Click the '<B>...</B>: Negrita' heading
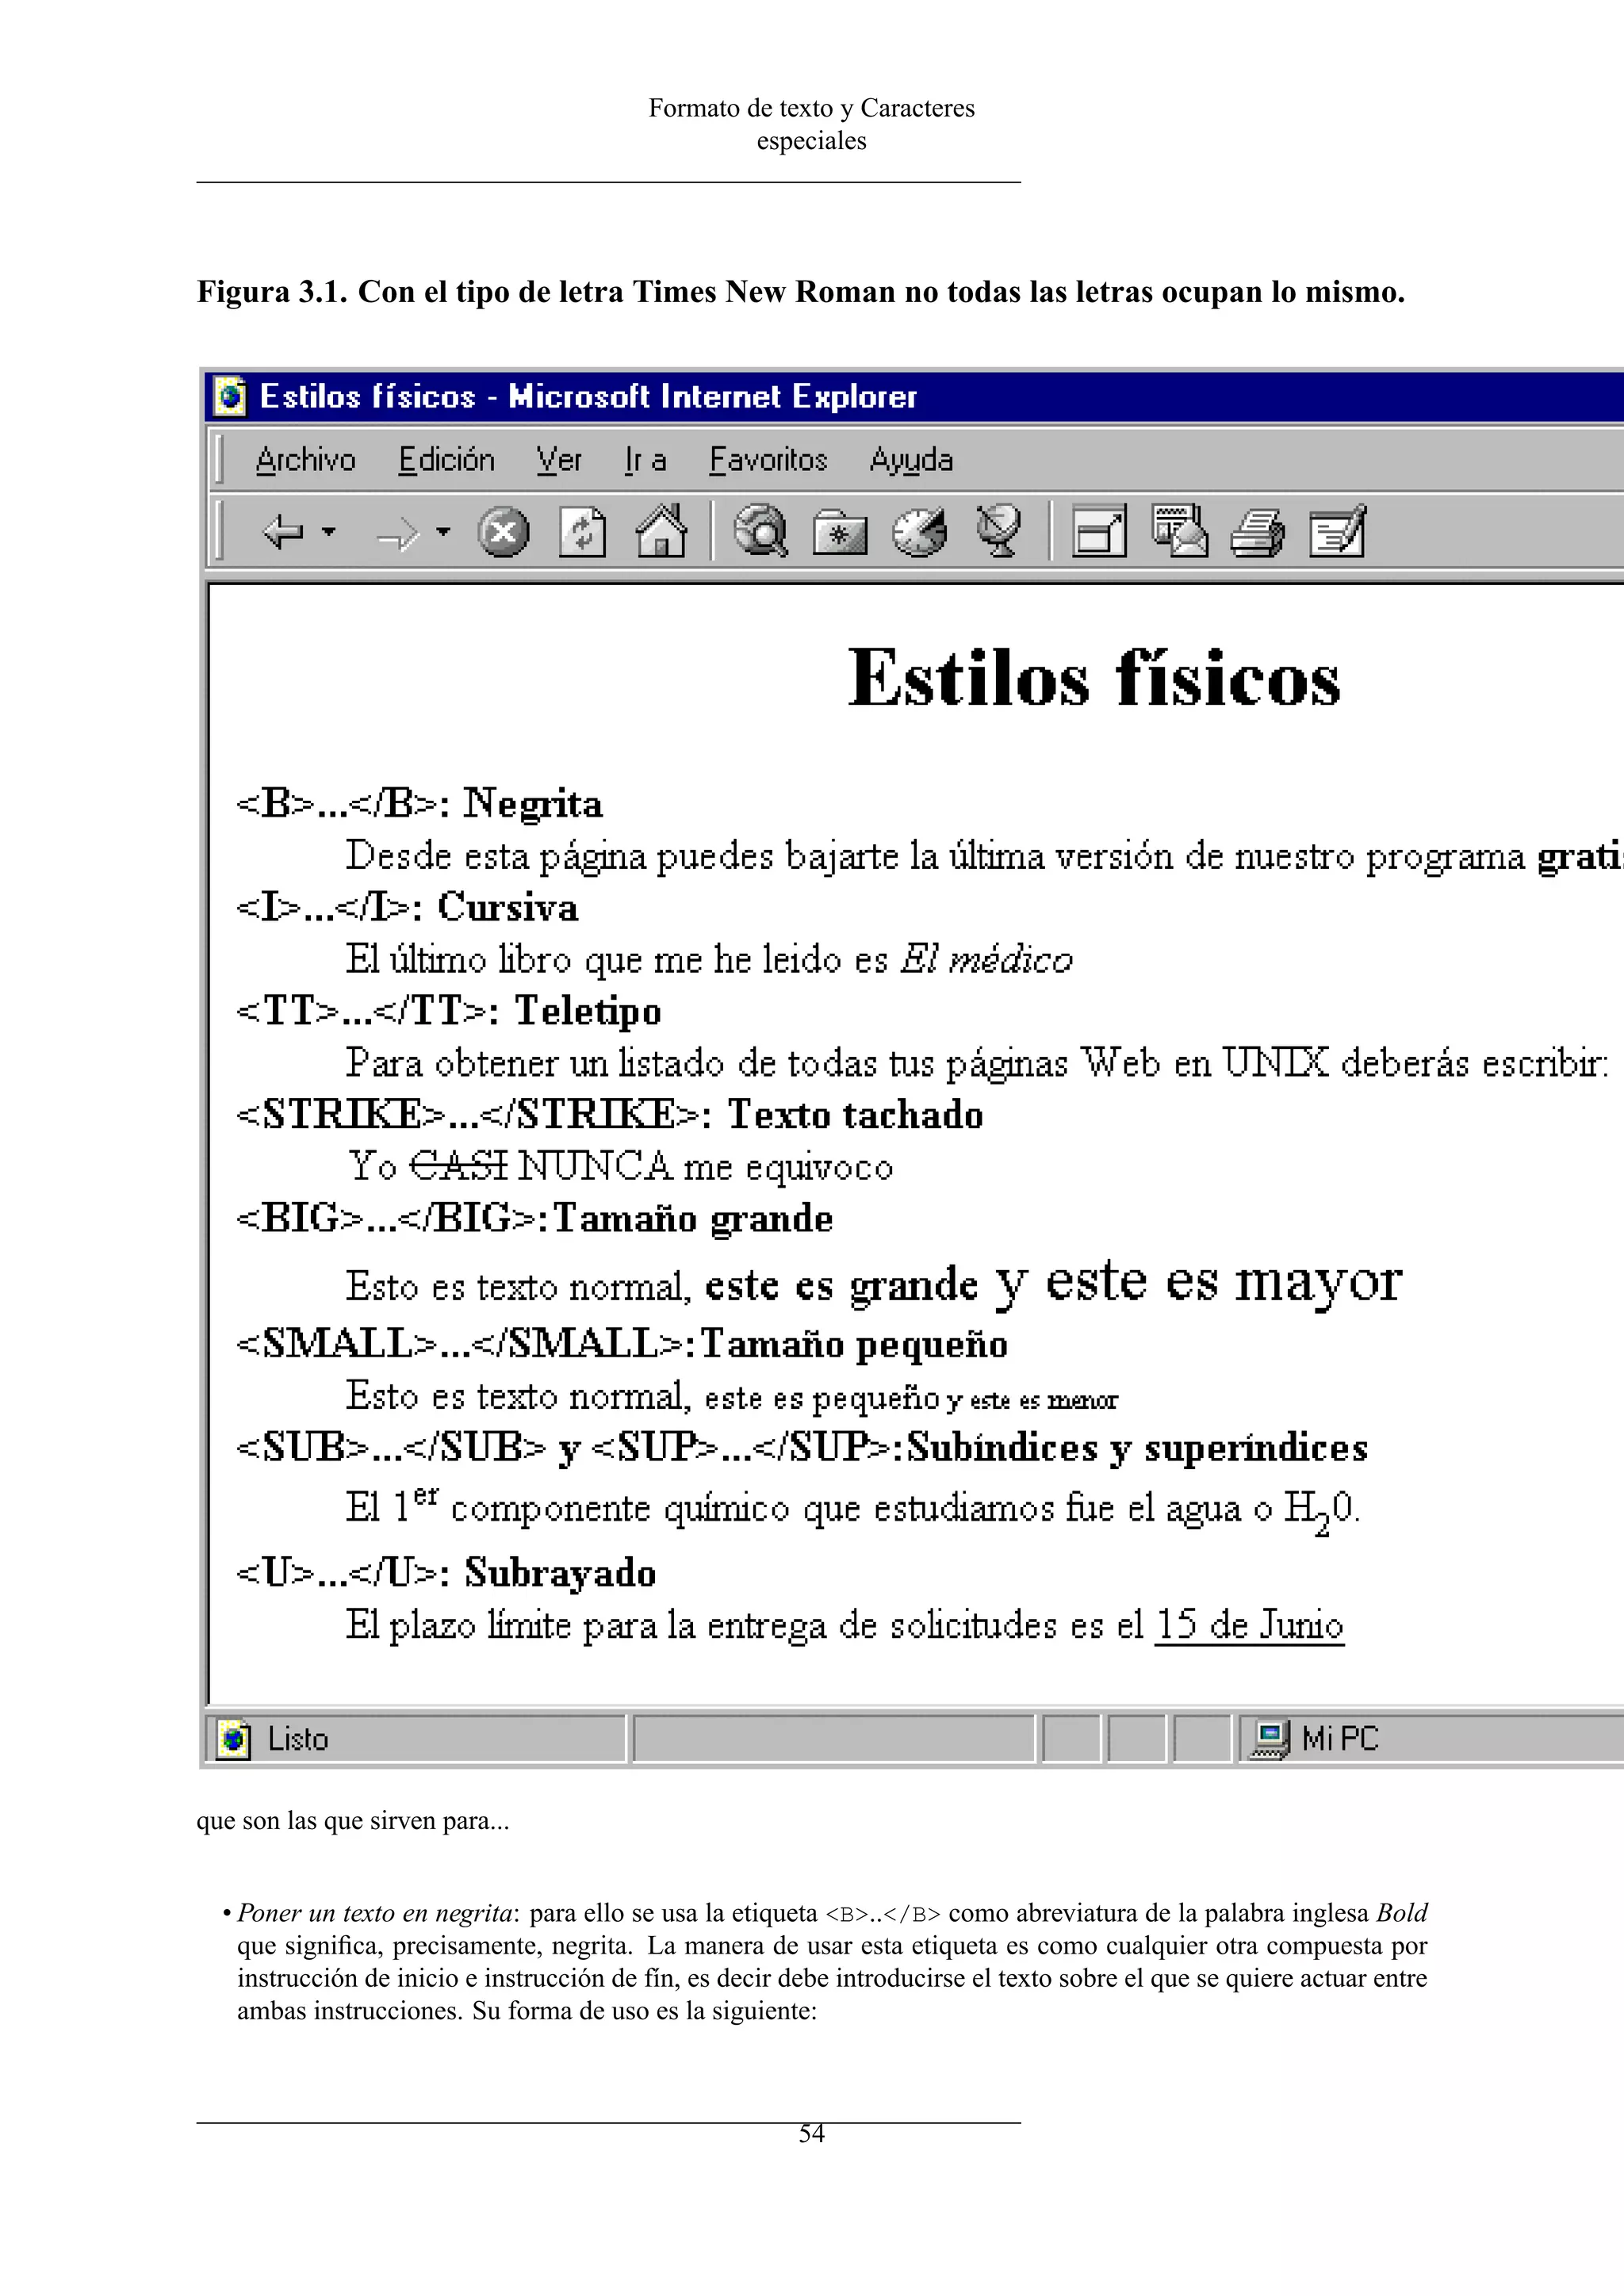The width and height of the screenshot is (1624, 2296). tap(419, 805)
